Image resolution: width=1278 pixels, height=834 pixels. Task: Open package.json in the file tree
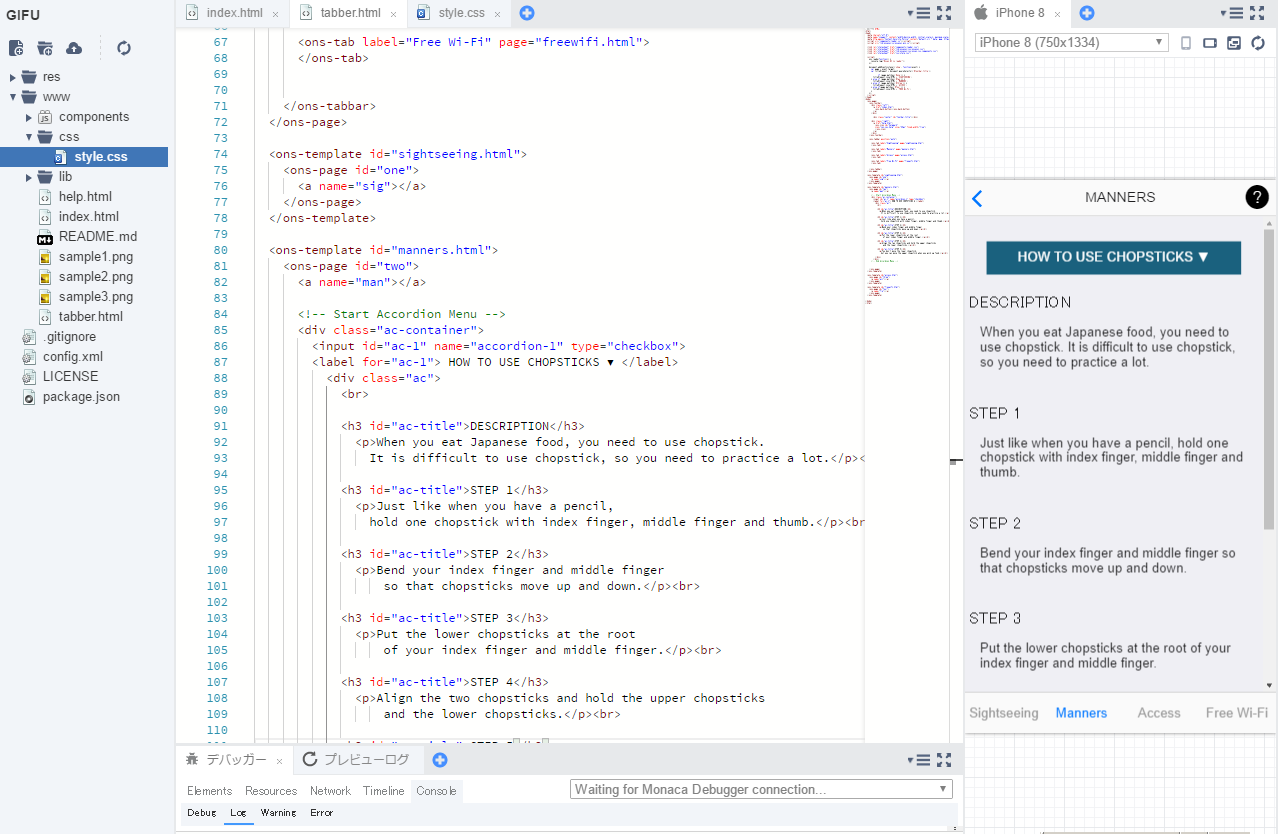81,397
